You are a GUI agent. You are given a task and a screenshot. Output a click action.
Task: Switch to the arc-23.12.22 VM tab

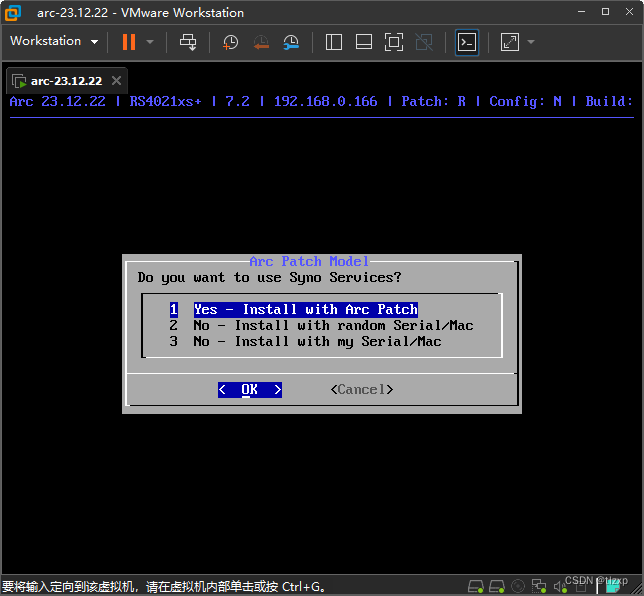pyautogui.click(x=66, y=81)
